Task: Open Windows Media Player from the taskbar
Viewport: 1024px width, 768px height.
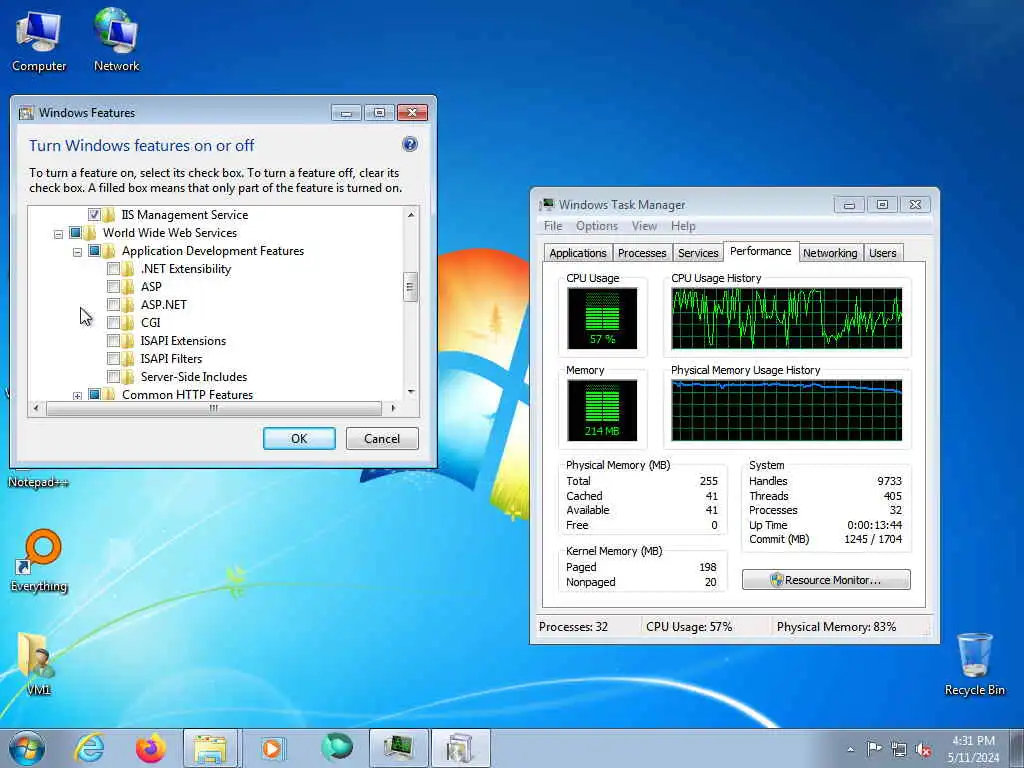Action: tap(272, 748)
